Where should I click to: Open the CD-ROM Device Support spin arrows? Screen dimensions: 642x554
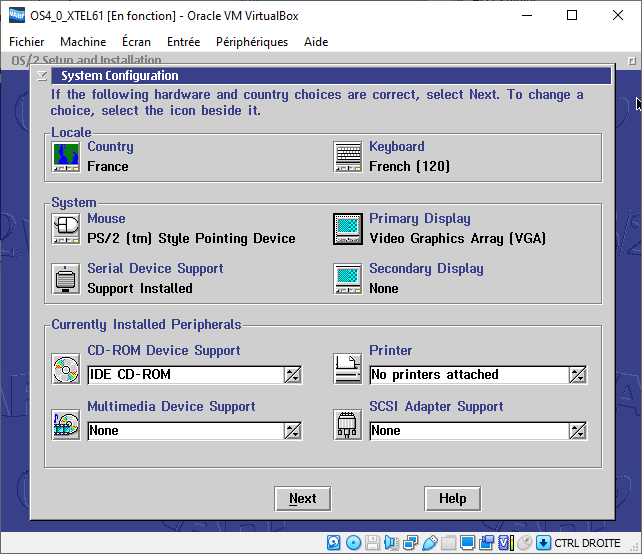(292, 375)
